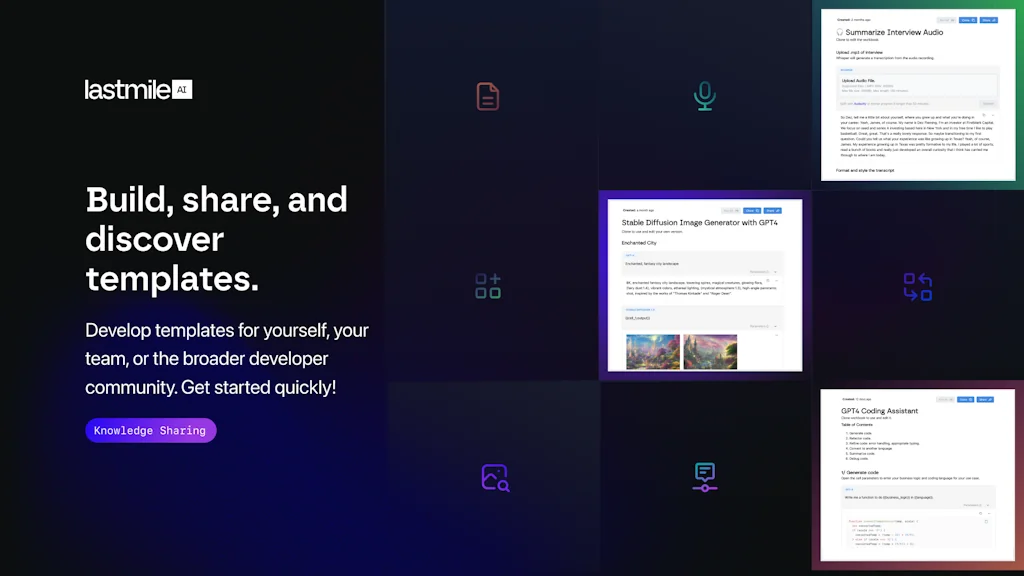Click Clone button in Summarize Interview Audio card

pyautogui.click(x=968, y=20)
